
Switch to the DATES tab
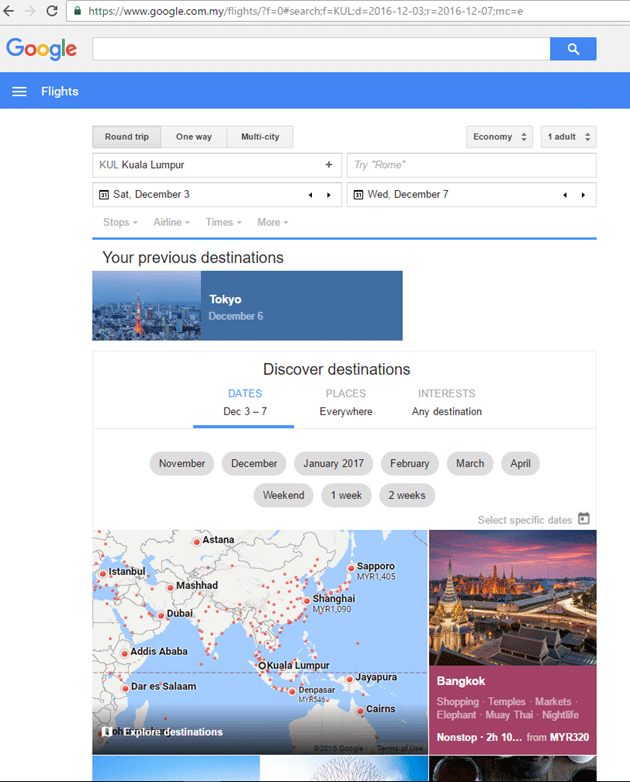point(244,402)
